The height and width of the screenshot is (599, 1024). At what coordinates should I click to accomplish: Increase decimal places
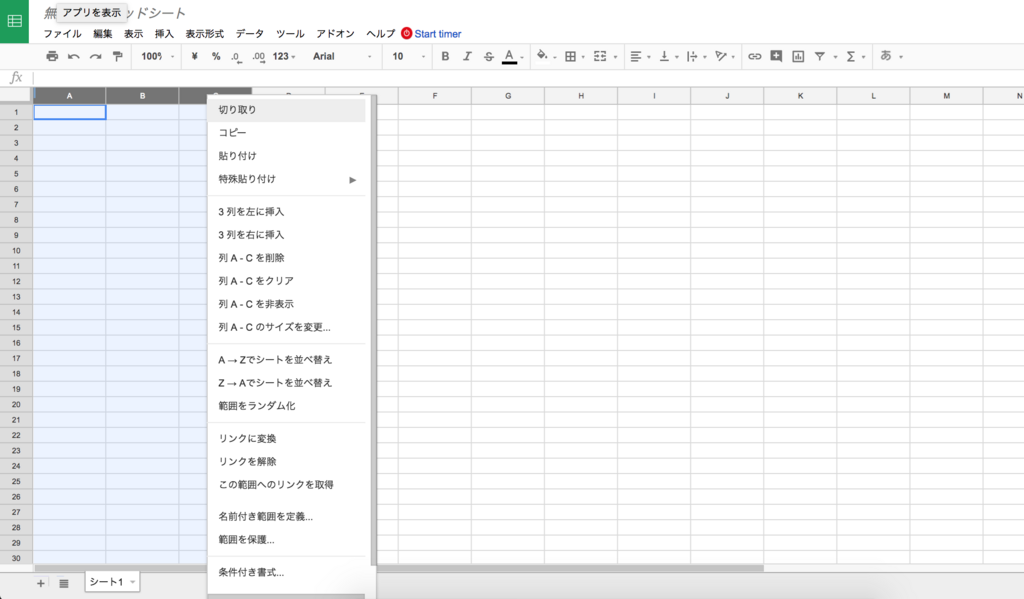click(x=259, y=57)
